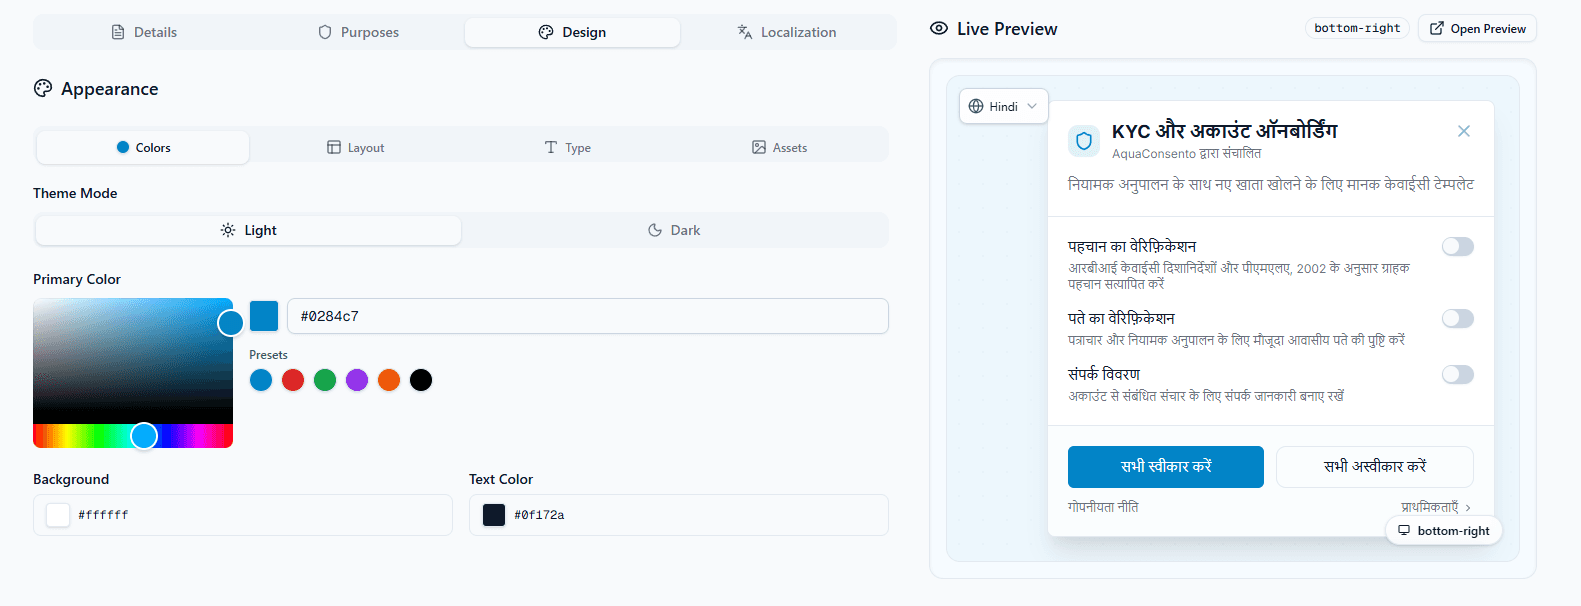The width and height of the screenshot is (1581, 606).
Task: Close the KYC consent banner
Action: [1463, 131]
